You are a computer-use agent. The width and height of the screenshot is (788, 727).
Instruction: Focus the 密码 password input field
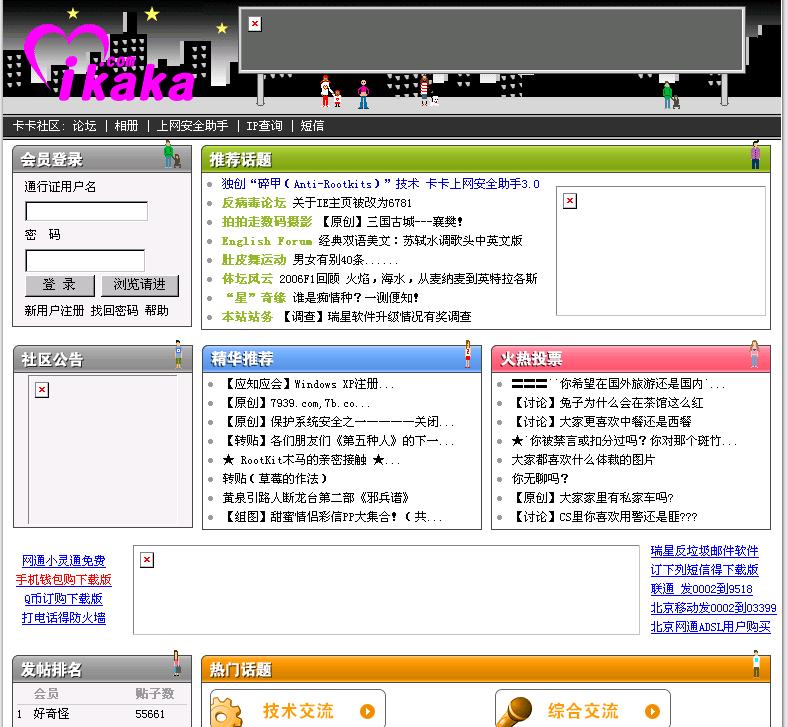85,261
